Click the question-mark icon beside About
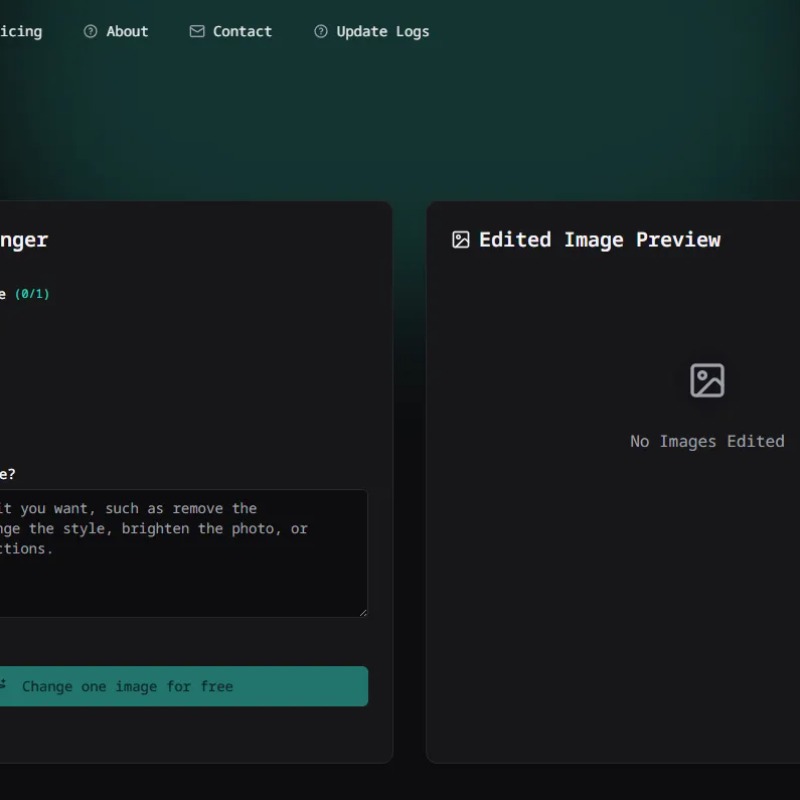Viewport: 800px width, 800px height. click(90, 32)
